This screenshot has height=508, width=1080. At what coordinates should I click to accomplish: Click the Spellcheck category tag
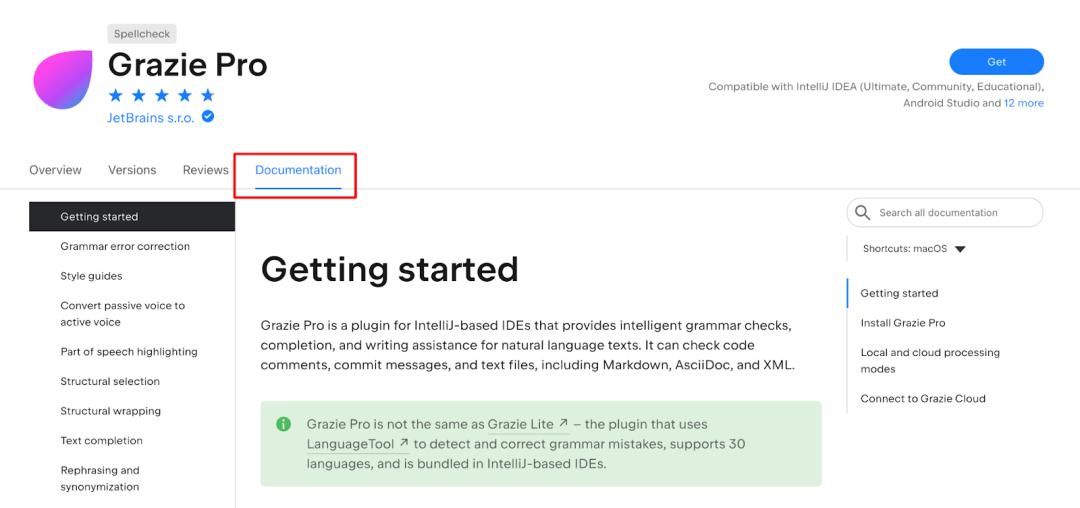pos(143,34)
